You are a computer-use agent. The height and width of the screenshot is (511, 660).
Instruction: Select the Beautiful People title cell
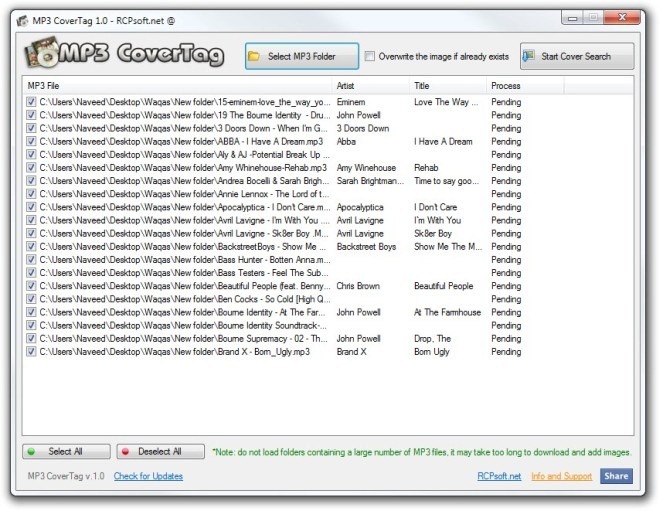pos(443,286)
